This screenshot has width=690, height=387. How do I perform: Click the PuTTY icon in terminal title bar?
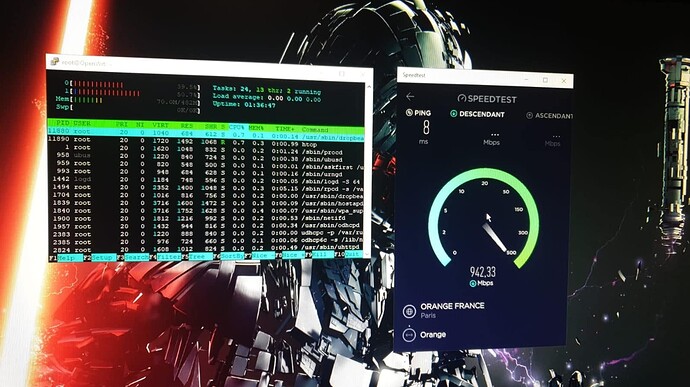tap(55, 61)
